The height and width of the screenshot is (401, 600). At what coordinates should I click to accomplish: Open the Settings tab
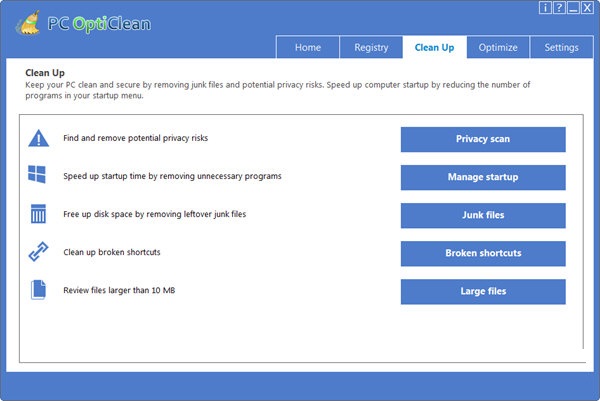coord(561,47)
